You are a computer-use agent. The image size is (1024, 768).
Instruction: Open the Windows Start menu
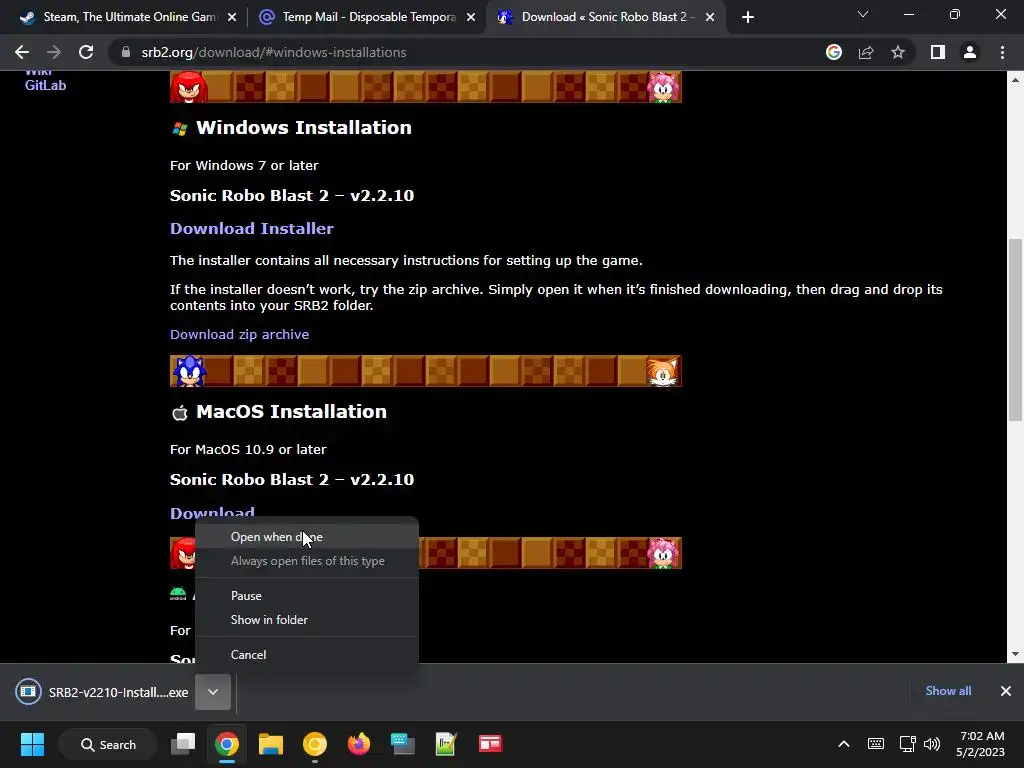32,744
